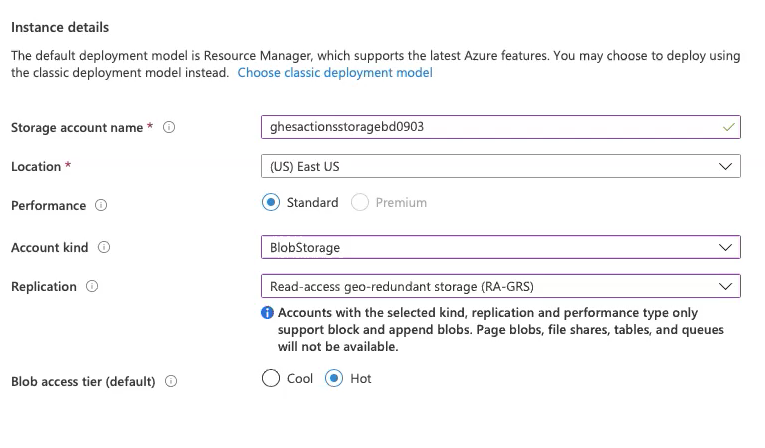Open the Location dropdown showing East US

[500, 166]
